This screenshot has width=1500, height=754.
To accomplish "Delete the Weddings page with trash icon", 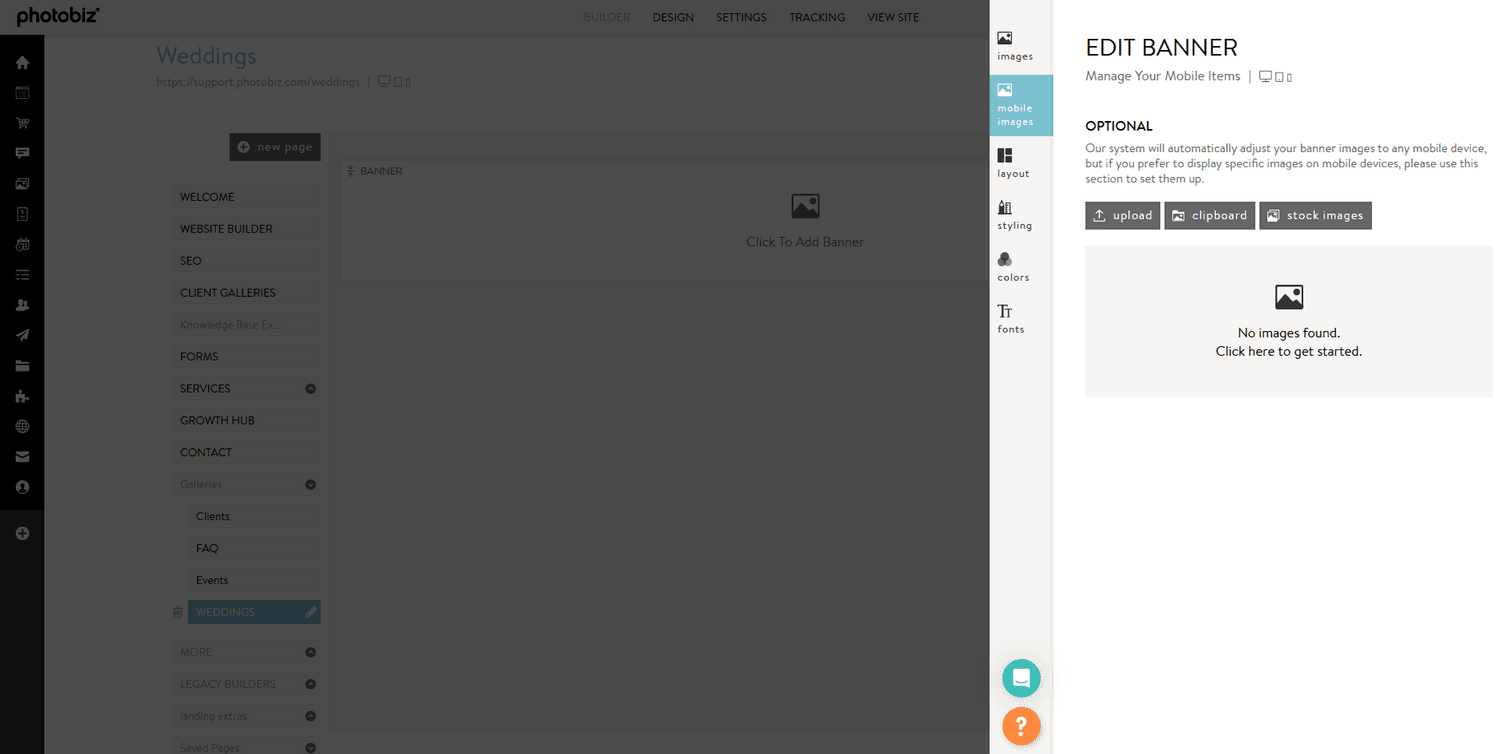I will 178,612.
